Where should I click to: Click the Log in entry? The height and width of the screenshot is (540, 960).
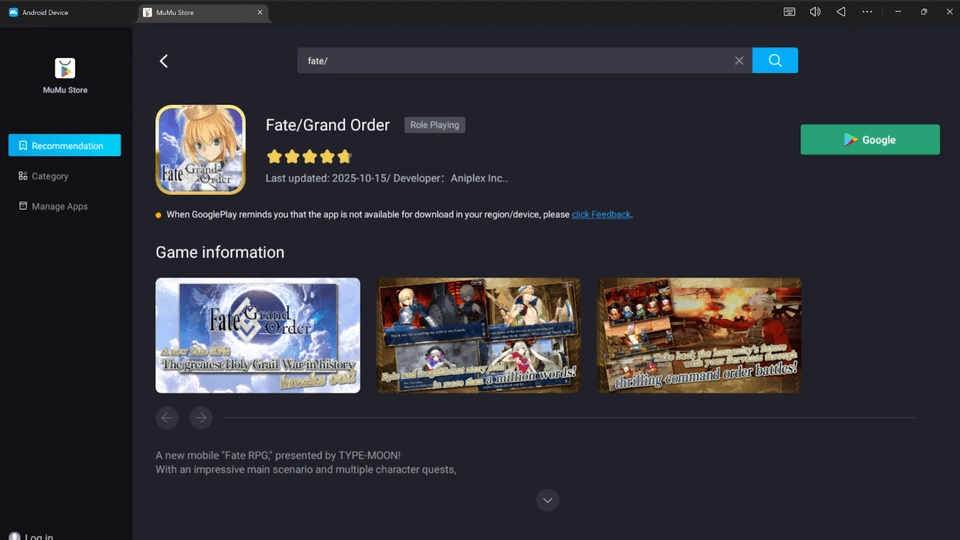pyautogui.click(x=32, y=536)
